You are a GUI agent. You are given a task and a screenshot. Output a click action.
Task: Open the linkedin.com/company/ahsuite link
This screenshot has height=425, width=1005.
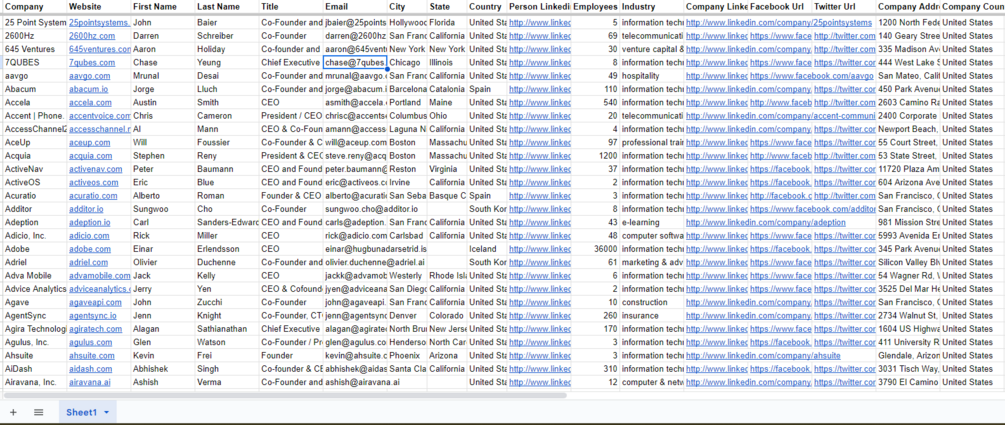(763, 355)
